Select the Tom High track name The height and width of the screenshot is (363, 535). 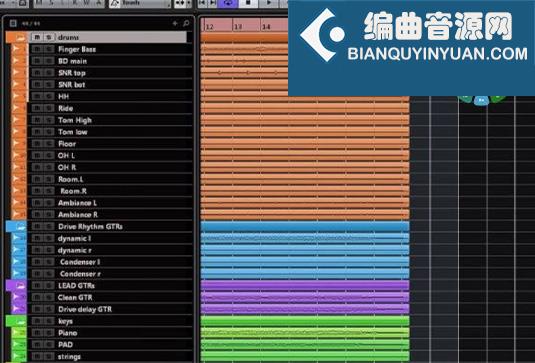(x=75, y=120)
